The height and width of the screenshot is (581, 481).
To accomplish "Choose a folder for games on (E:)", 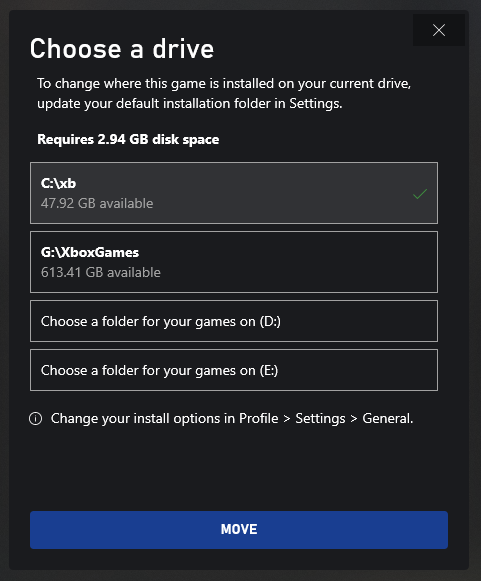I will [234, 370].
